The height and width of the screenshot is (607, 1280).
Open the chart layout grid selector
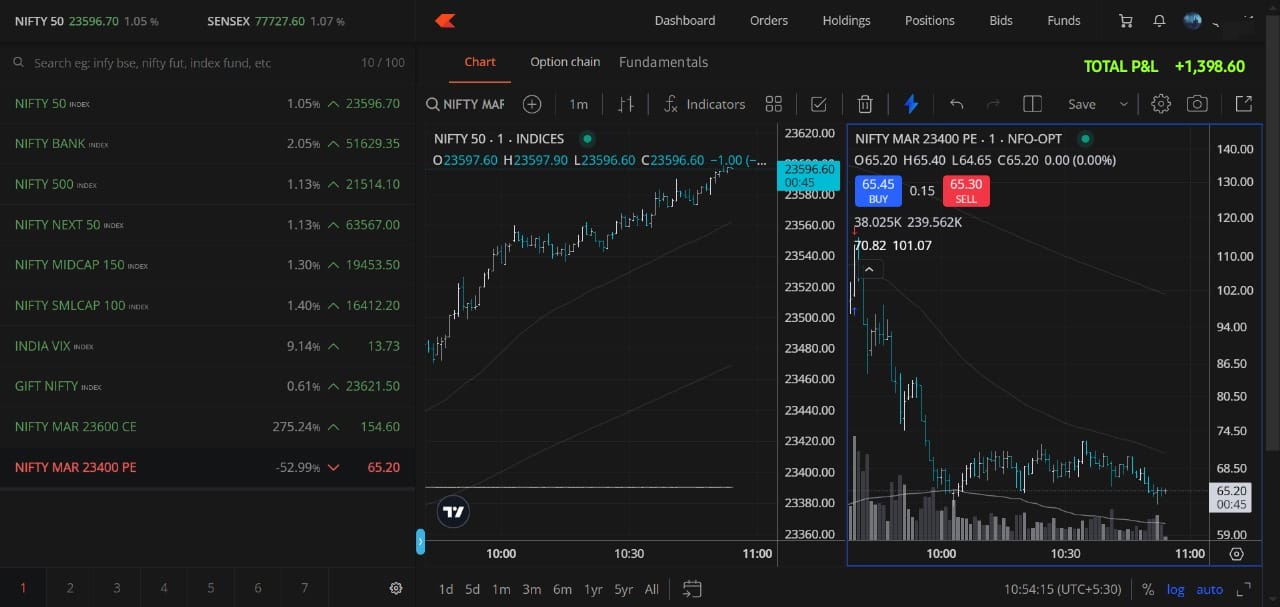(773, 104)
